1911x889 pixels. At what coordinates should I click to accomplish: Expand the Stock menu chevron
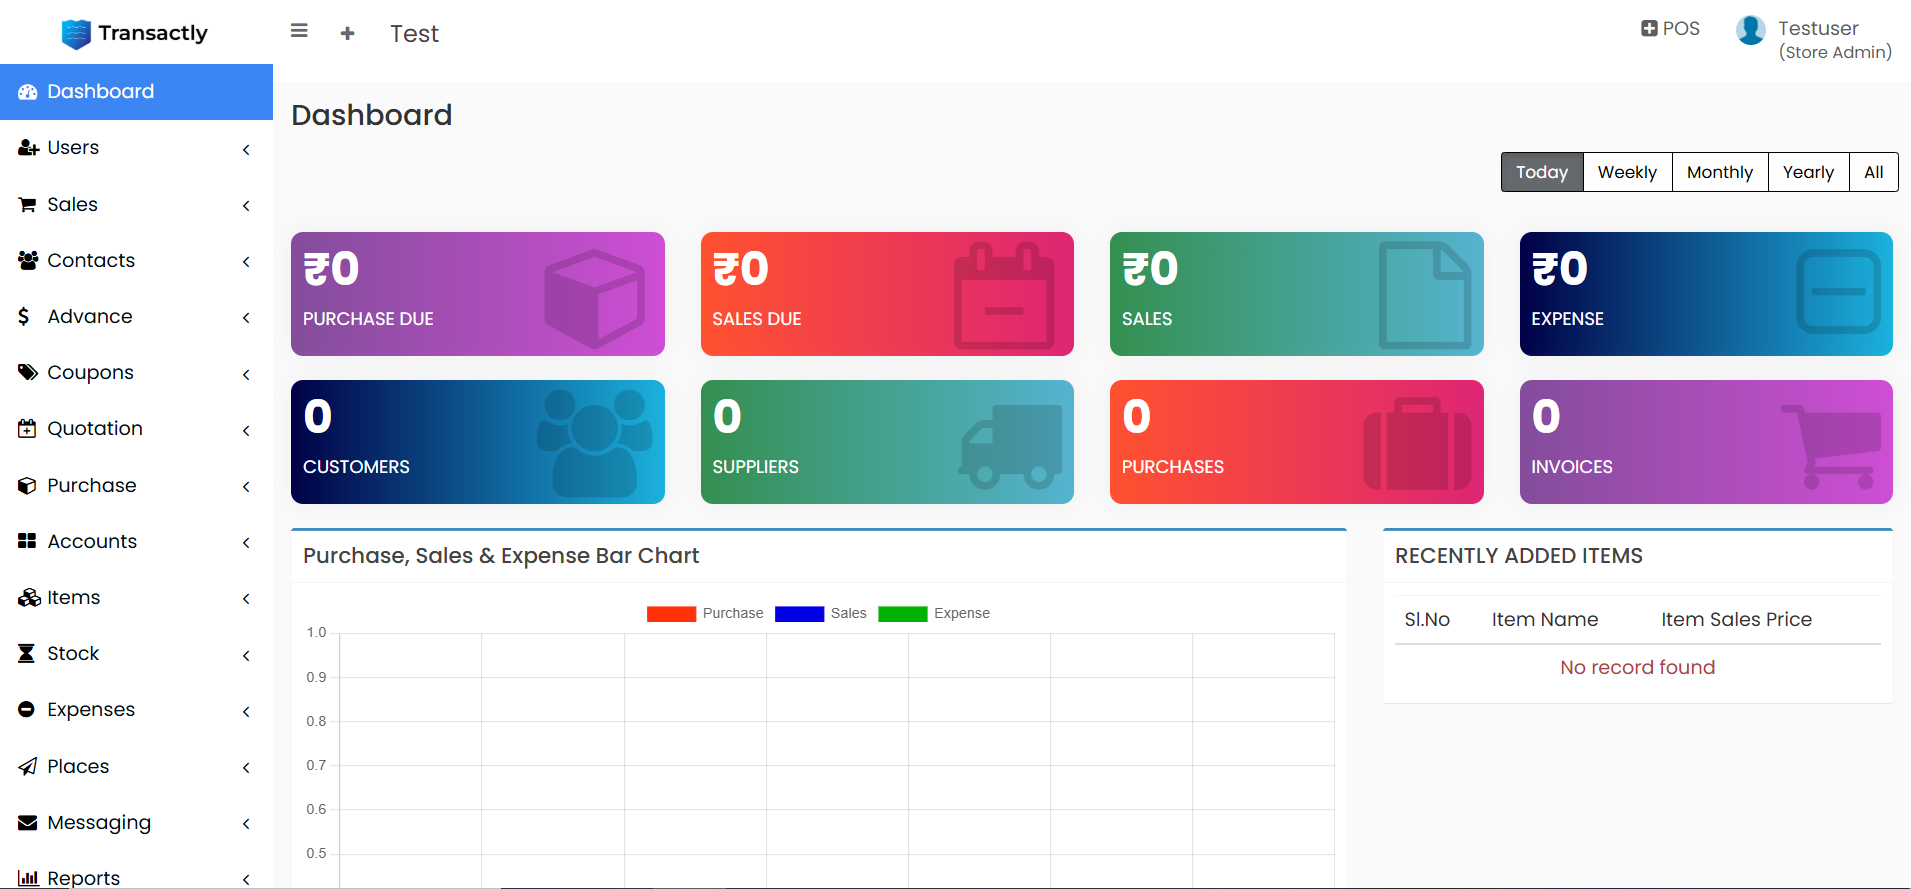[x=246, y=655]
